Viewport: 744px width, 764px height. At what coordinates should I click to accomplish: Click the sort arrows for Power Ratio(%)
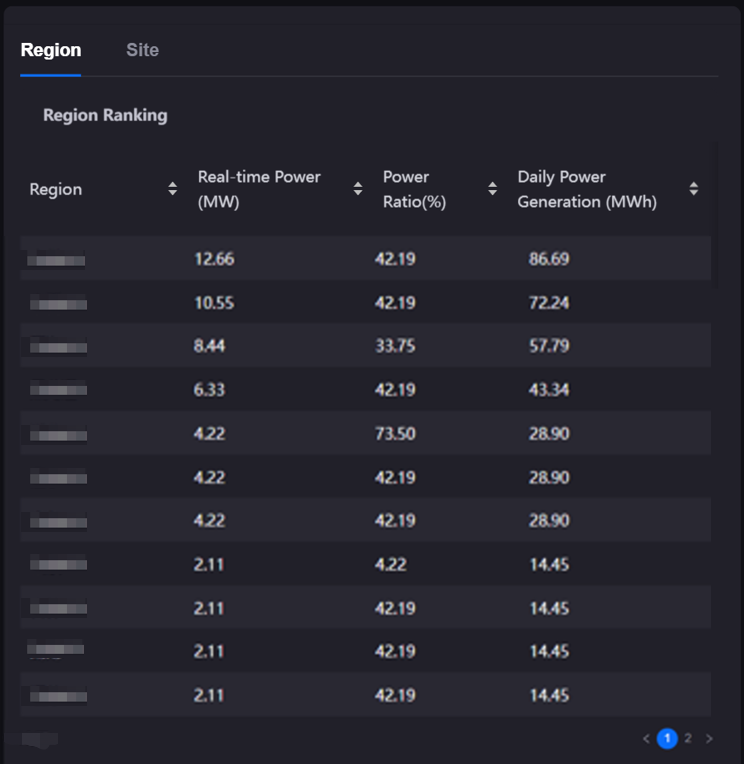tap(492, 189)
